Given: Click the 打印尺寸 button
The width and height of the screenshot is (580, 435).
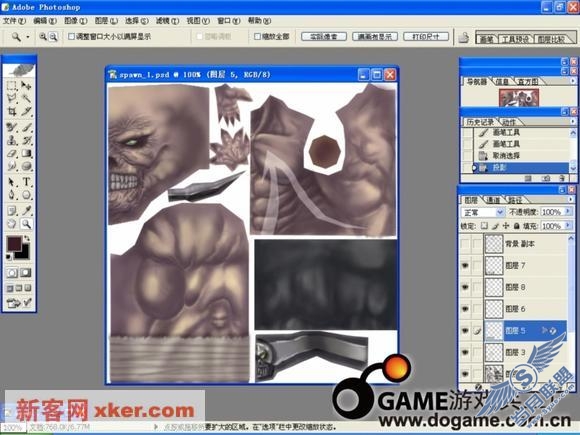Looking at the screenshot, I should tap(426, 37).
